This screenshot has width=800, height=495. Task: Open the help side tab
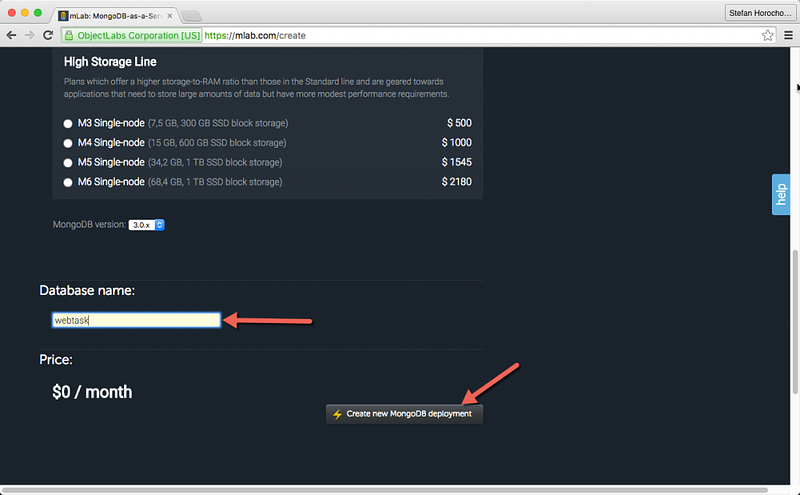click(x=781, y=194)
